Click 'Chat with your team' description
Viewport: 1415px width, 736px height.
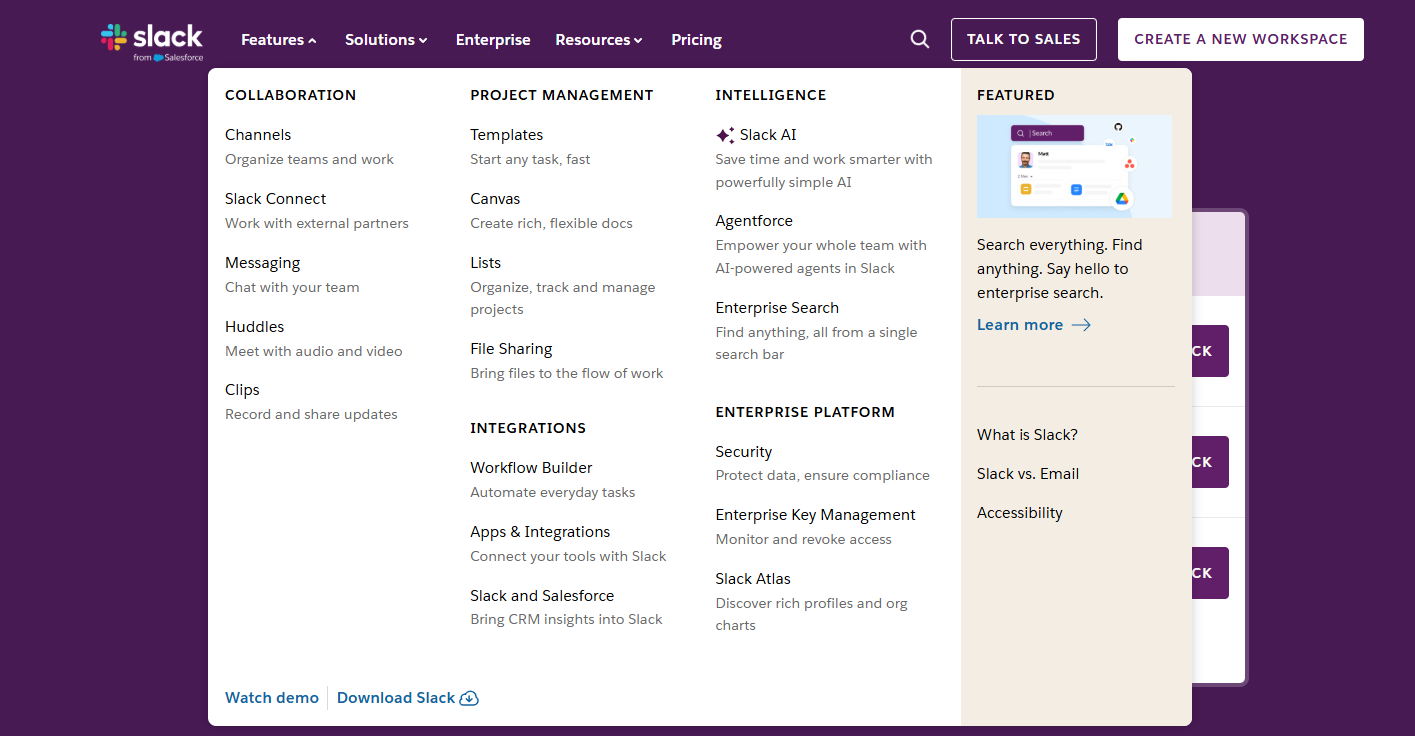pyautogui.click(x=292, y=288)
